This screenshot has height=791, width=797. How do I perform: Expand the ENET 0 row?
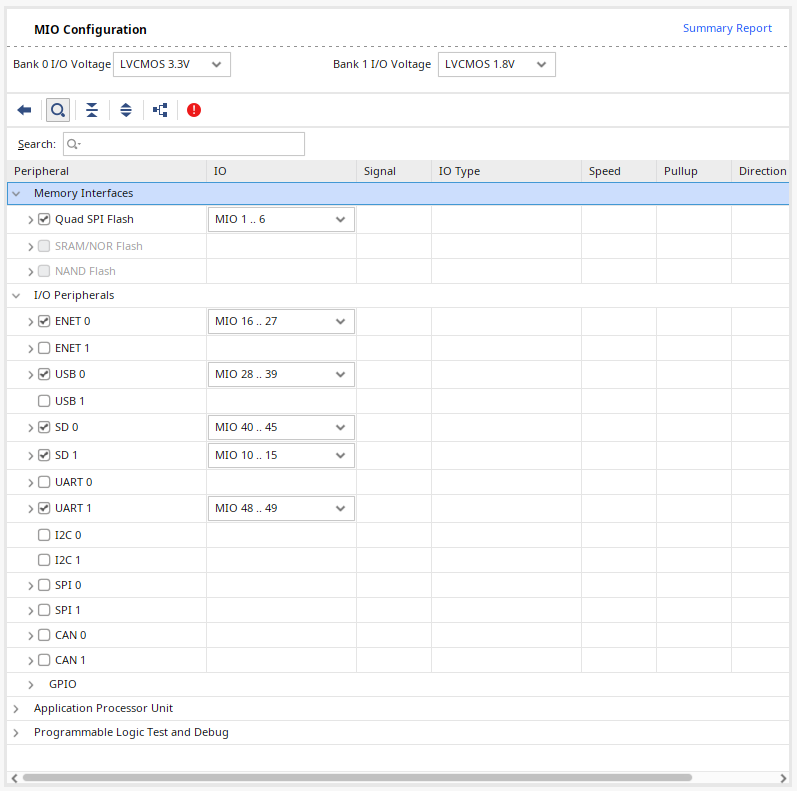[30, 322]
